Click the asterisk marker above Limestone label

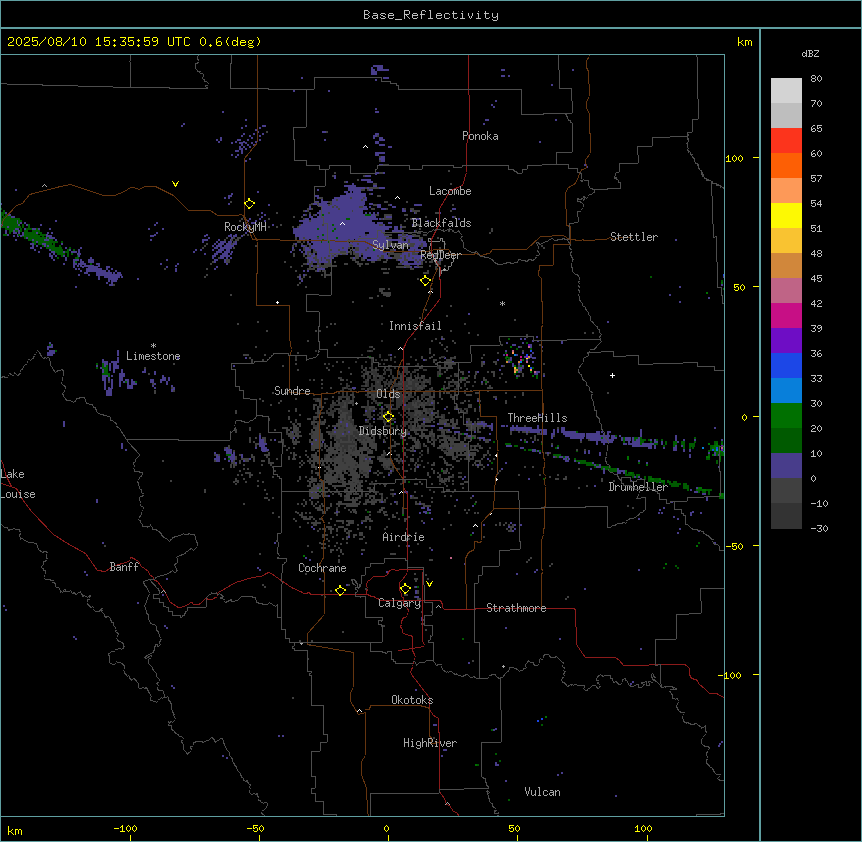pyautogui.click(x=153, y=346)
